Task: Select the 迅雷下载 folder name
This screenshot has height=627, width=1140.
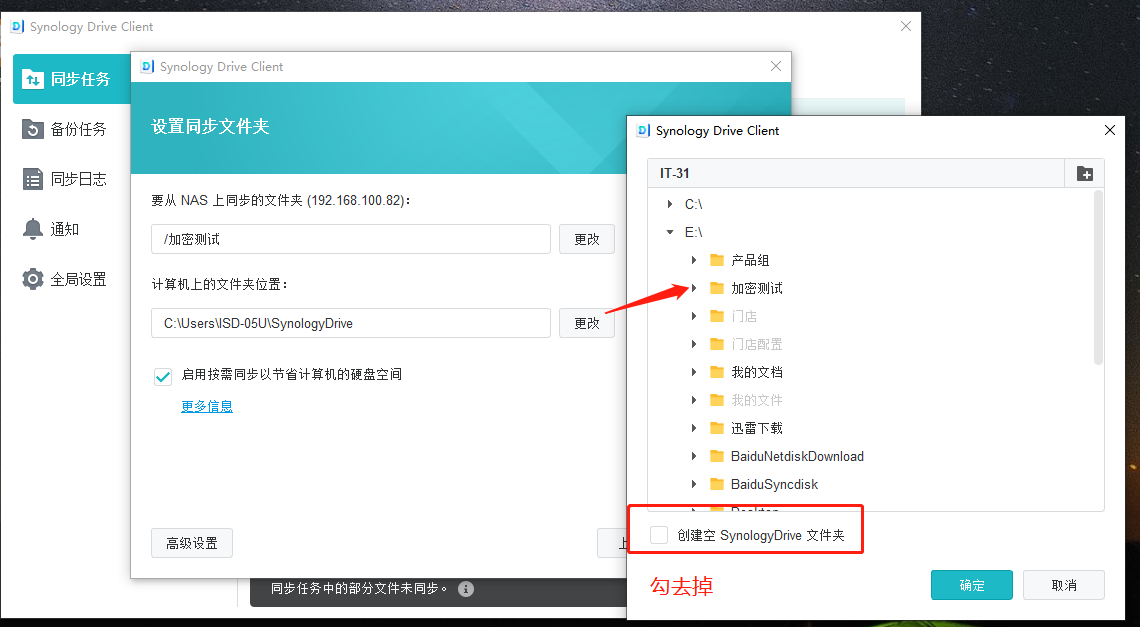Action: [x=757, y=428]
